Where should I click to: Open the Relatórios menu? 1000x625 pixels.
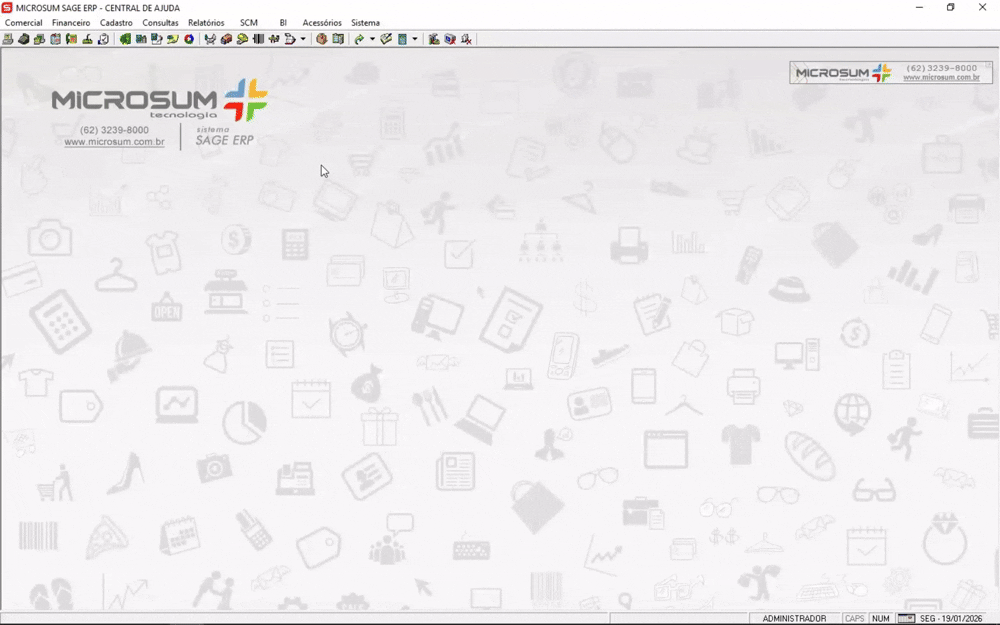206,22
